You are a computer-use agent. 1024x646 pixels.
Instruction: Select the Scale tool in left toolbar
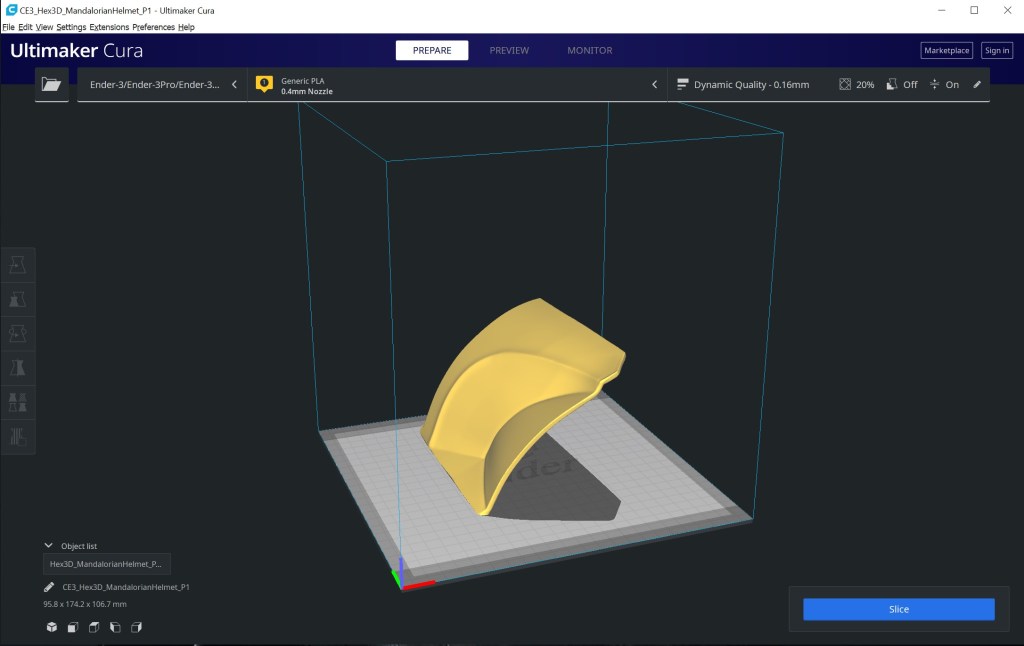[x=19, y=299]
